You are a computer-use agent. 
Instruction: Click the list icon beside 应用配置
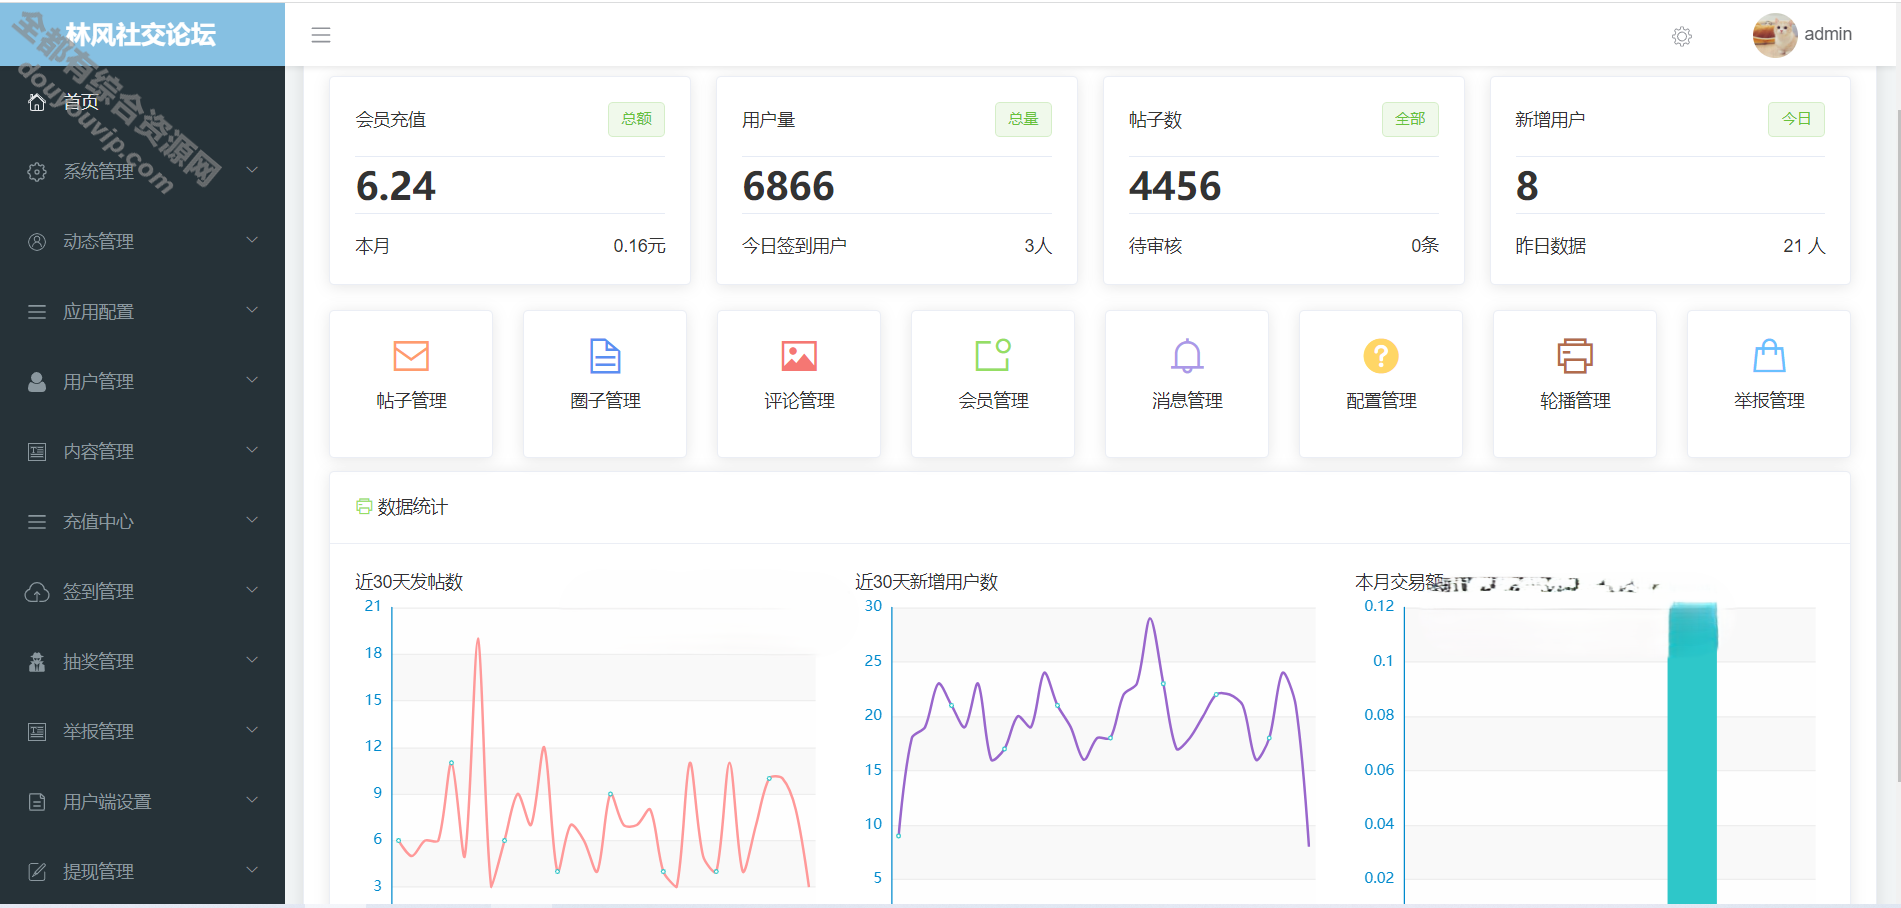pyautogui.click(x=37, y=311)
